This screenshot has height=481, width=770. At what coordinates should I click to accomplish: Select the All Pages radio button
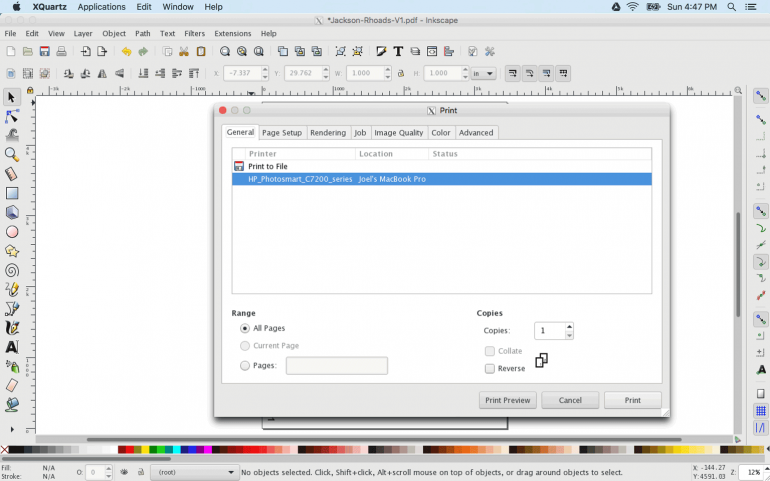(245, 328)
